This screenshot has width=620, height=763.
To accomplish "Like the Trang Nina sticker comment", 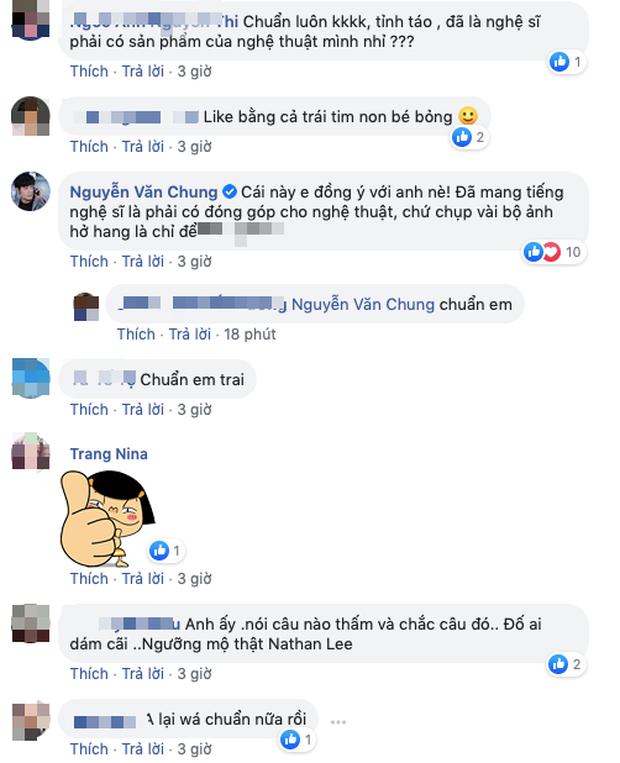I will click(x=89, y=579).
